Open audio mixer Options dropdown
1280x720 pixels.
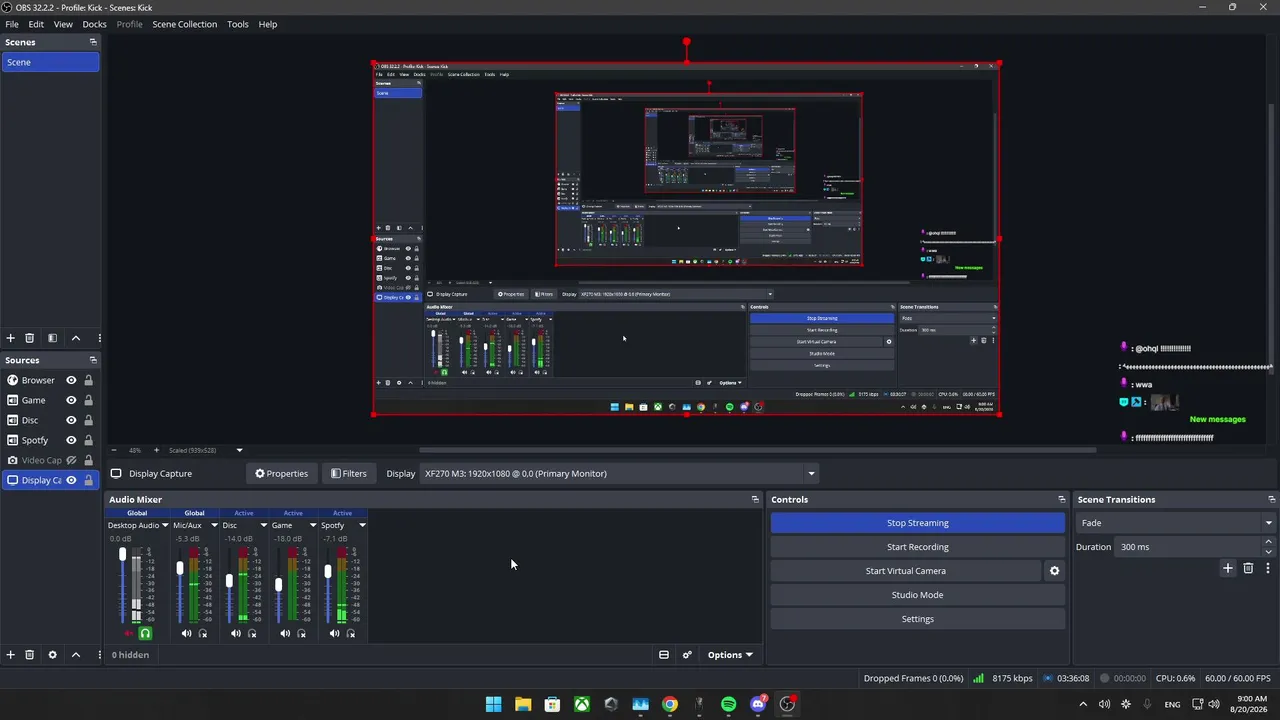pos(730,655)
